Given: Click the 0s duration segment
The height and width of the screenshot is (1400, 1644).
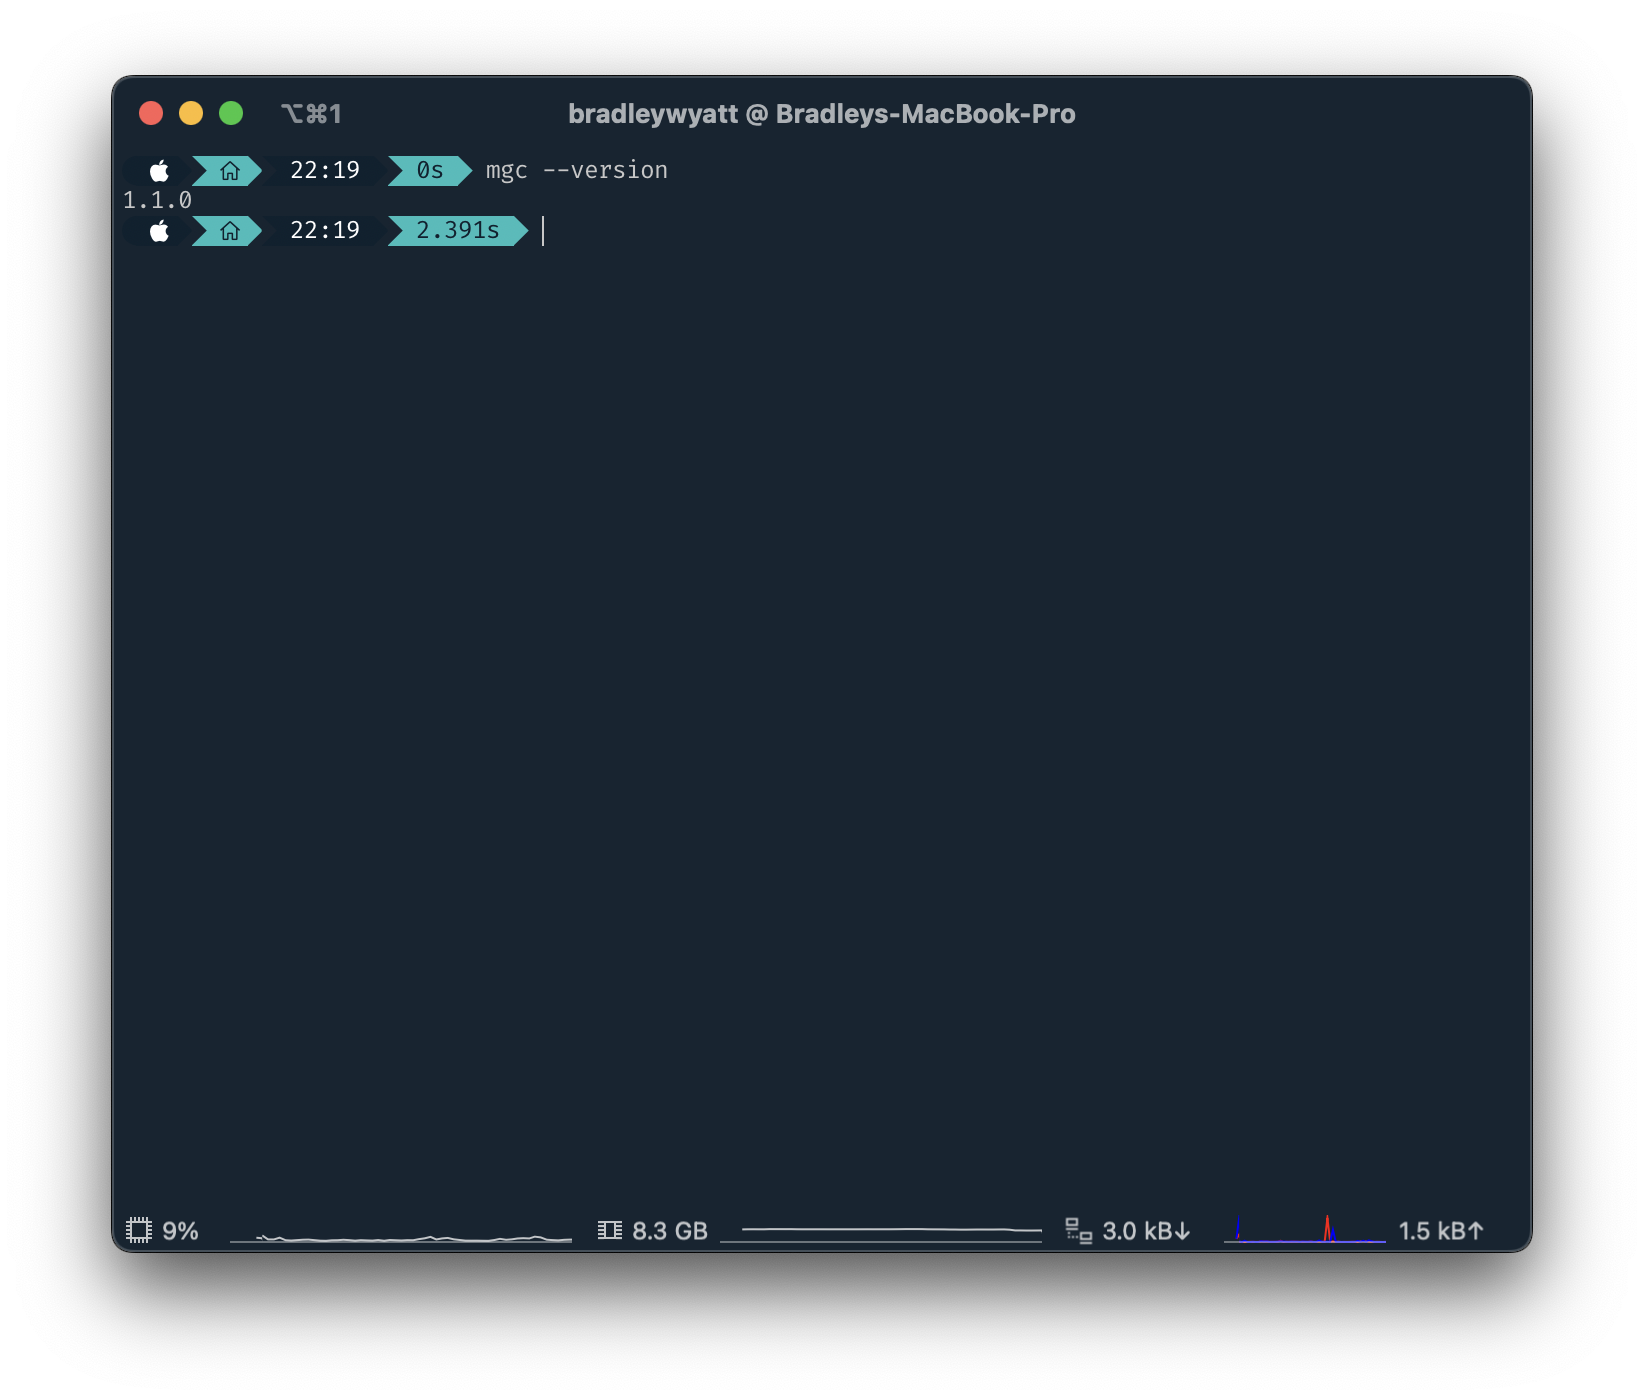Looking at the screenshot, I should tap(430, 171).
